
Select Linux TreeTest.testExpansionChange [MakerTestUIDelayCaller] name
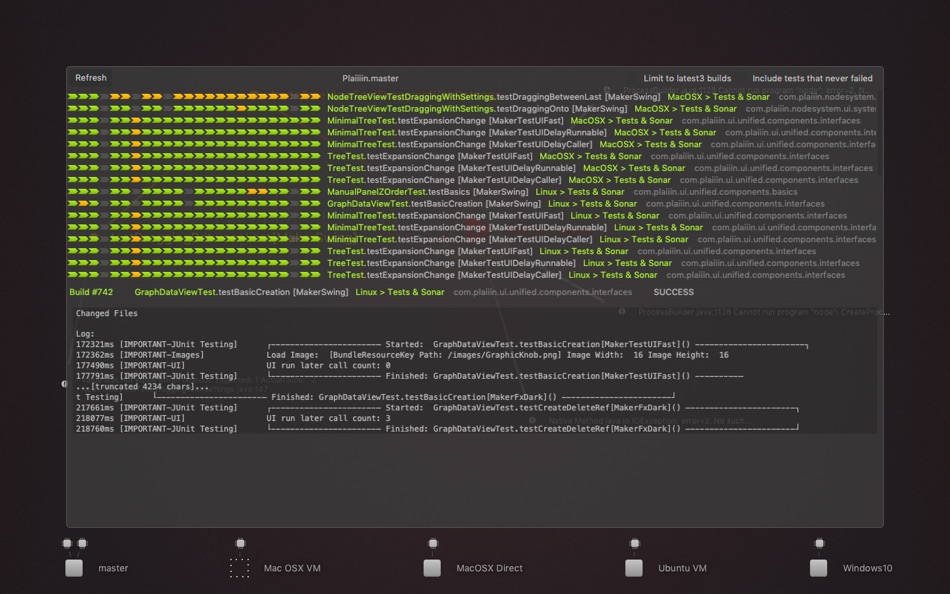coord(444,275)
